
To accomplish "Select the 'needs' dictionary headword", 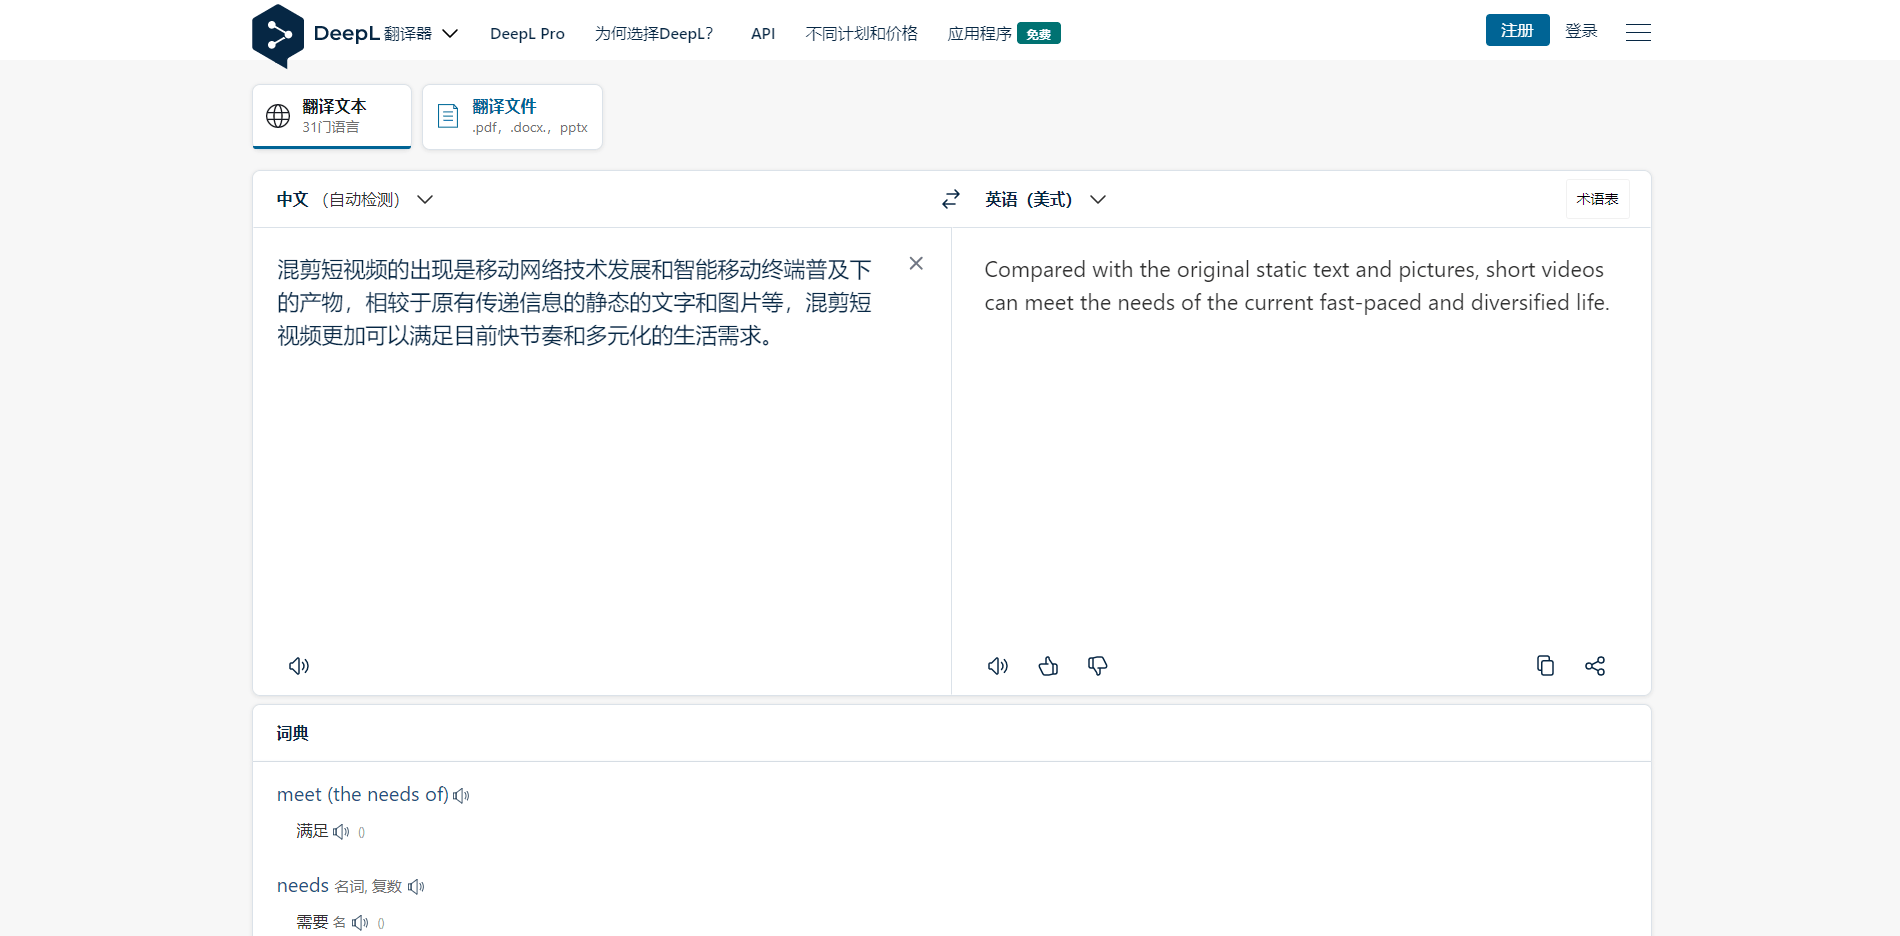I will (303, 886).
